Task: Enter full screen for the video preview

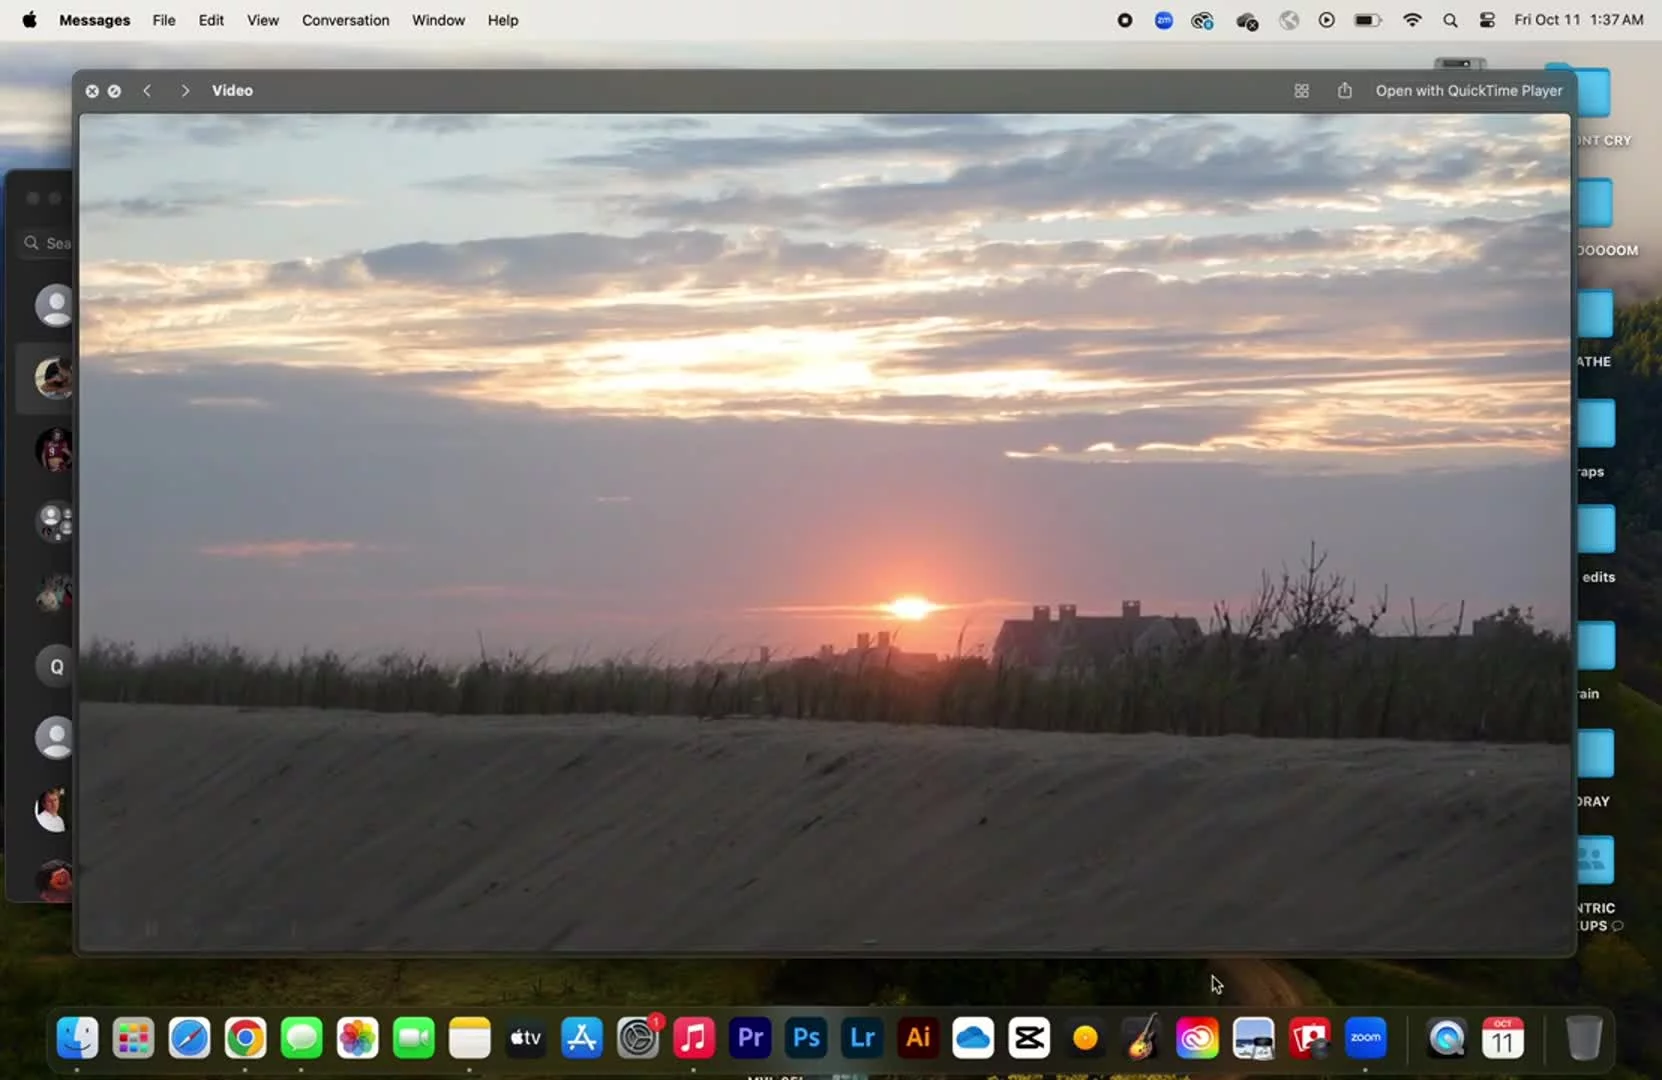Action: (x=114, y=91)
